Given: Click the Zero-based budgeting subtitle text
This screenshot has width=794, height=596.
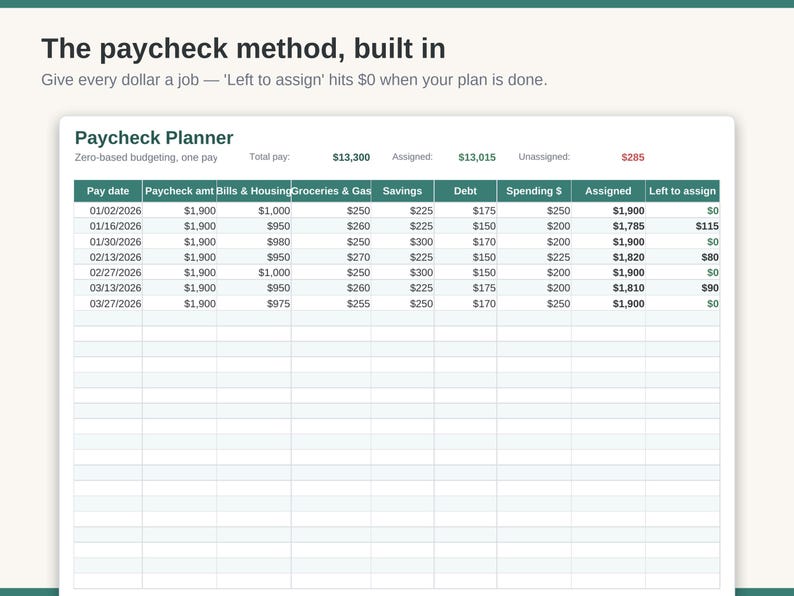Looking at the screenshot, I should (146, 157).
